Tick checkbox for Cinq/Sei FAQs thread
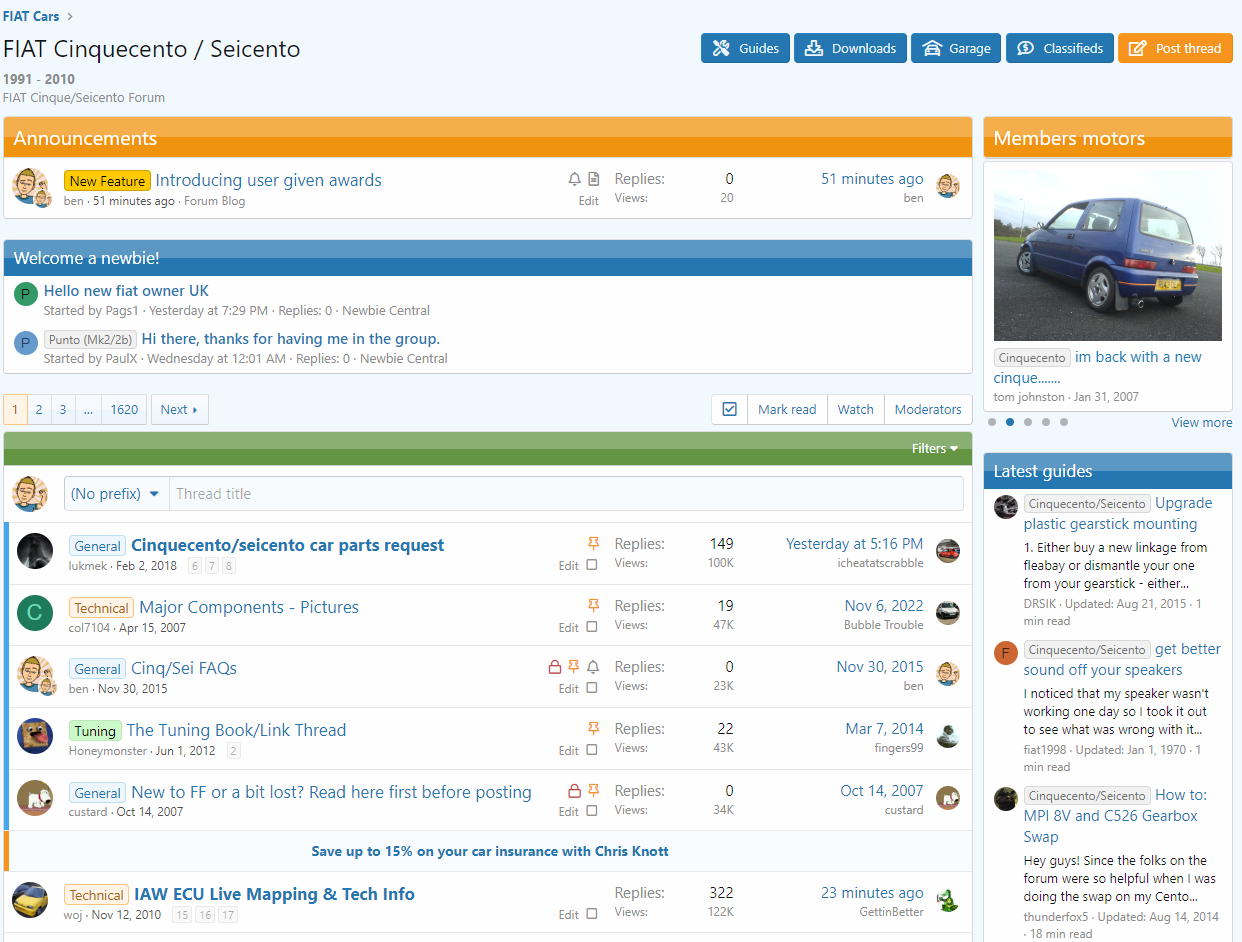This screenshot has width=1242, height=942. point(592,688)
